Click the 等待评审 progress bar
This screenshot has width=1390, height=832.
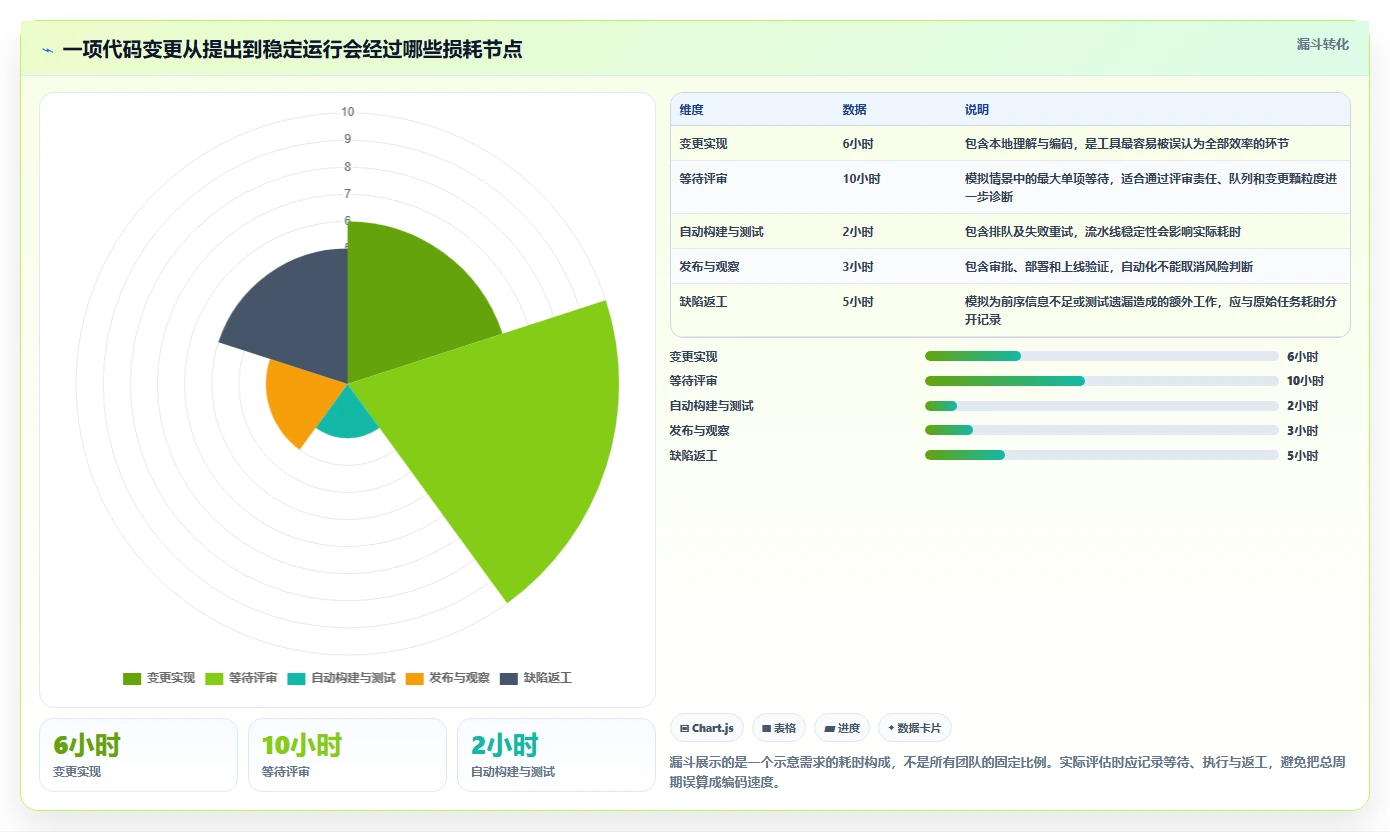(1102, 381)
